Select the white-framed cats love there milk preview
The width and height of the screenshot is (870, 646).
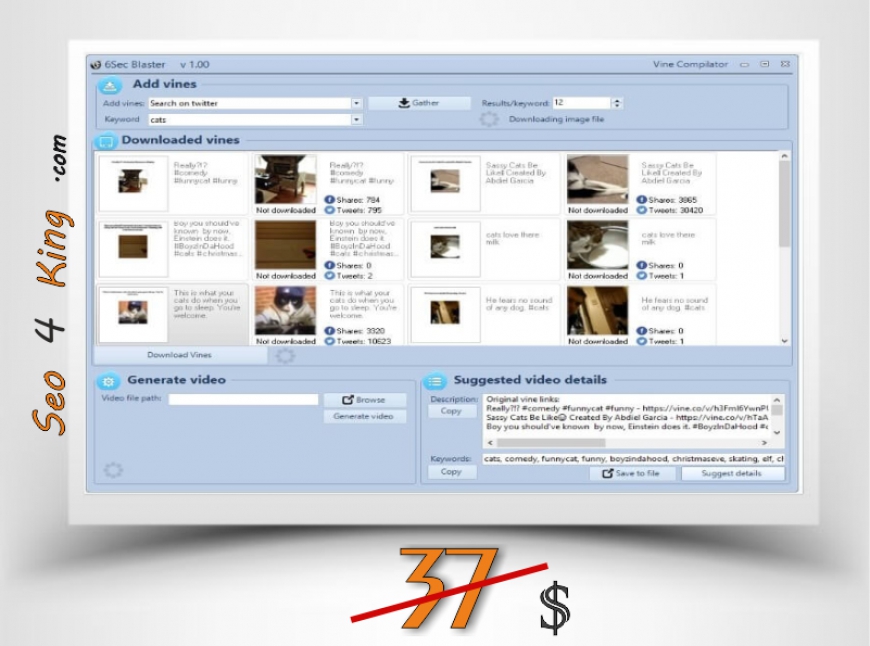[x=445, y=249]
